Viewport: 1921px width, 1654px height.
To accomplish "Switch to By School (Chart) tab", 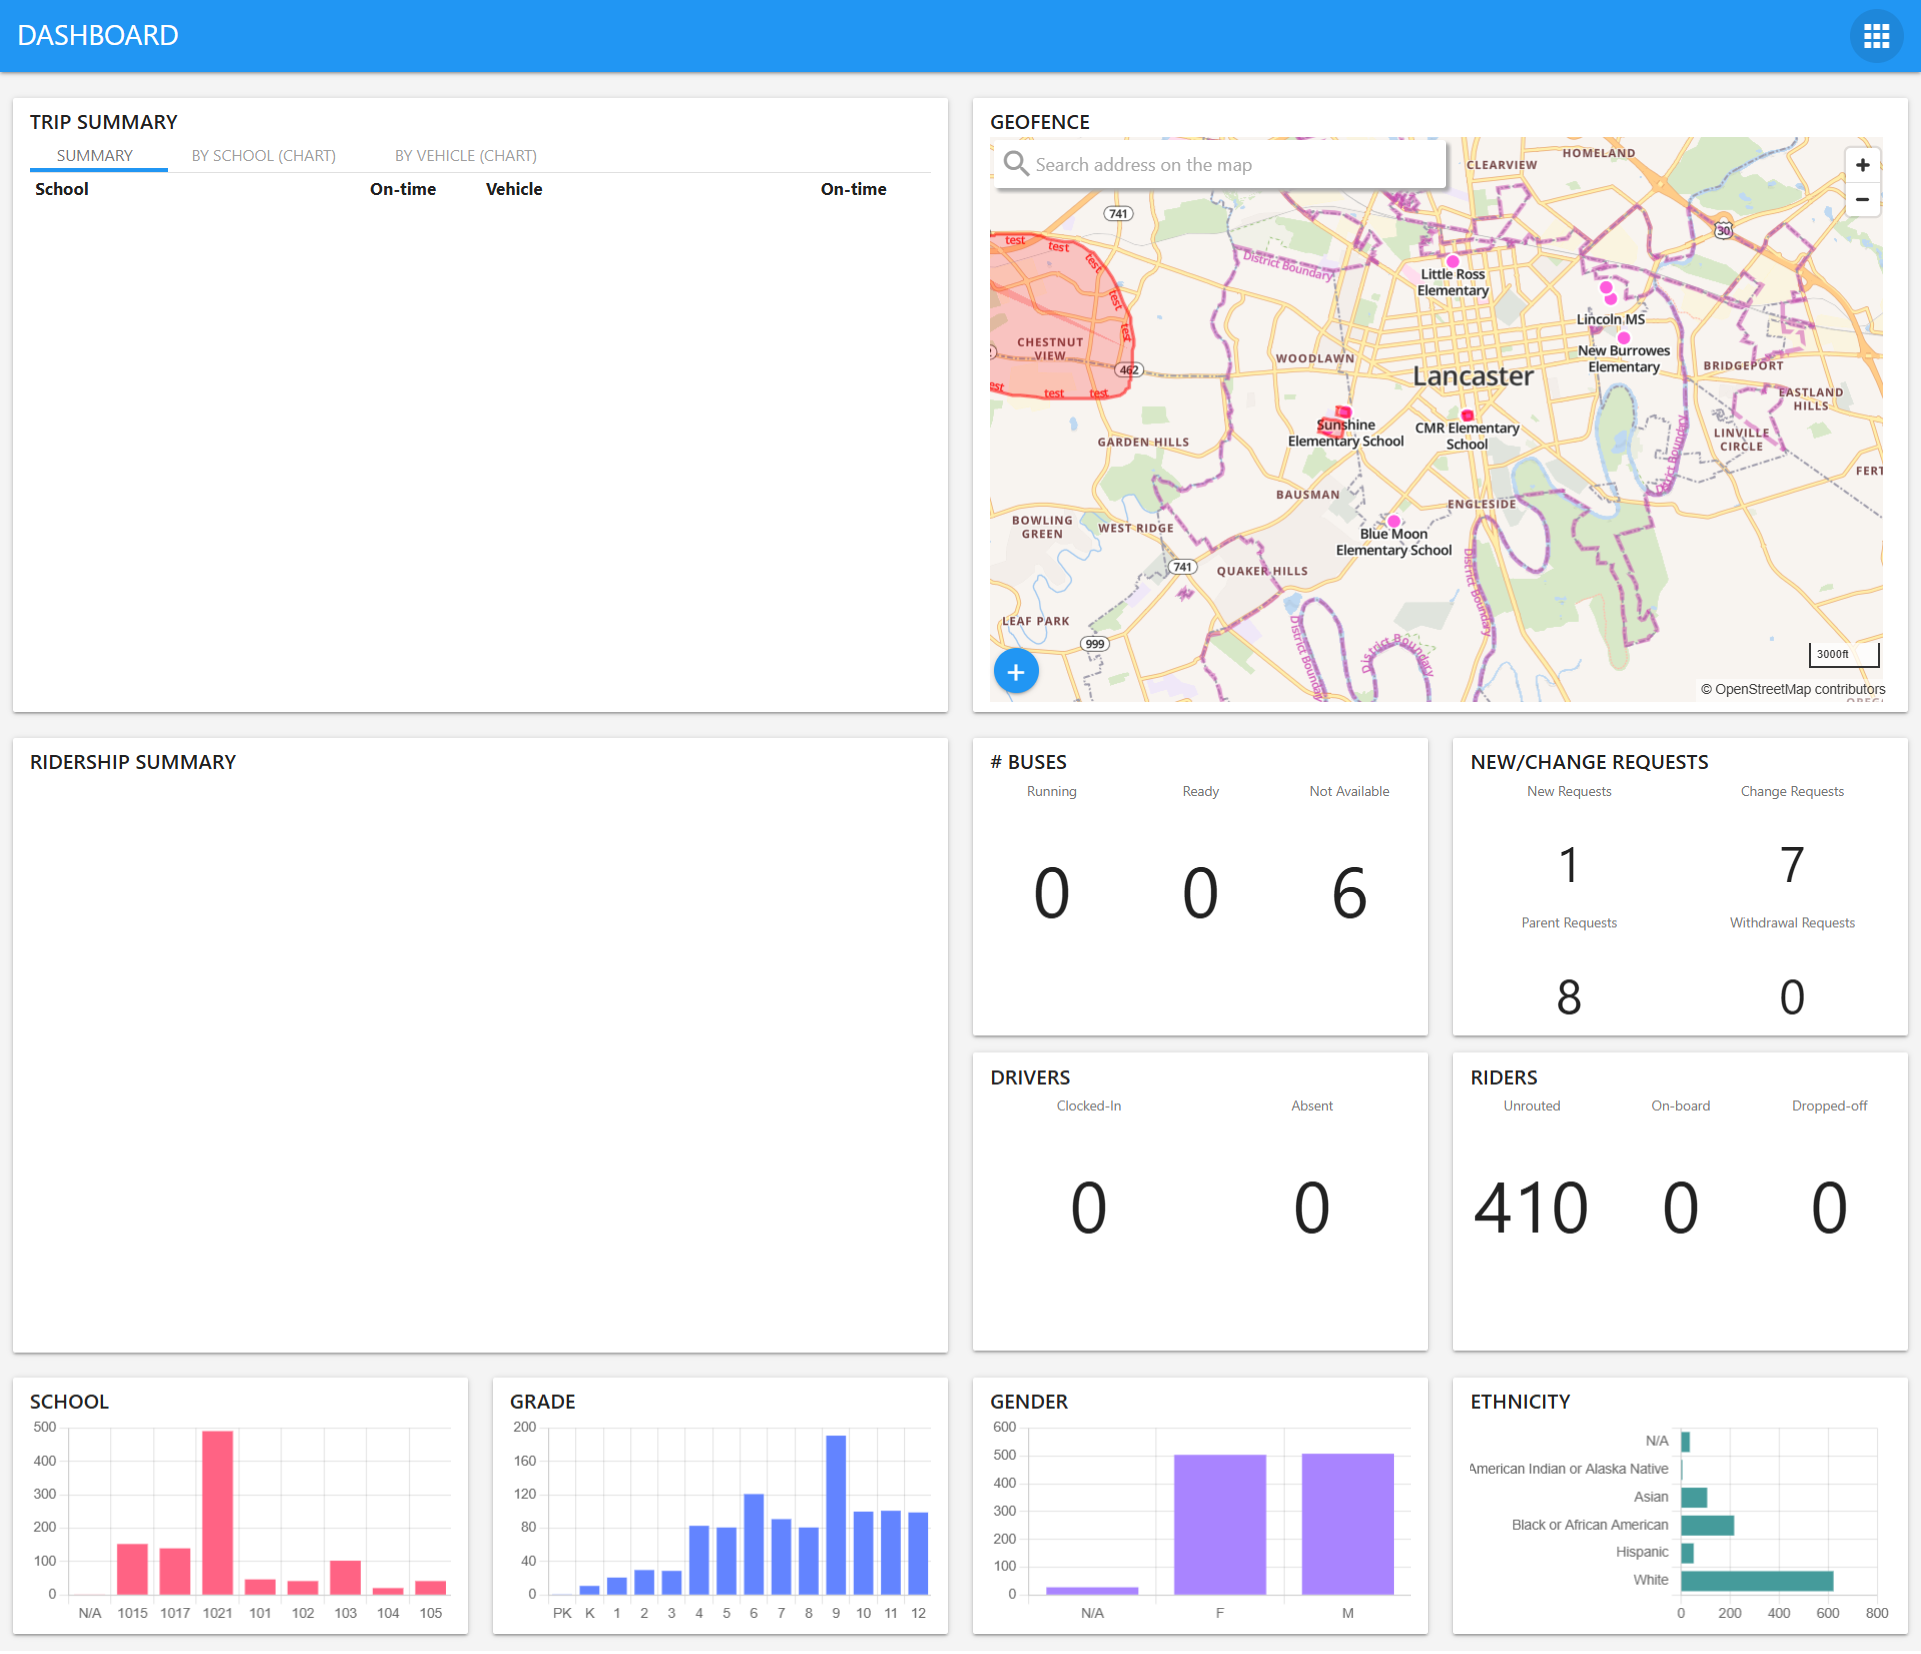I will click(x=263, y=156).
